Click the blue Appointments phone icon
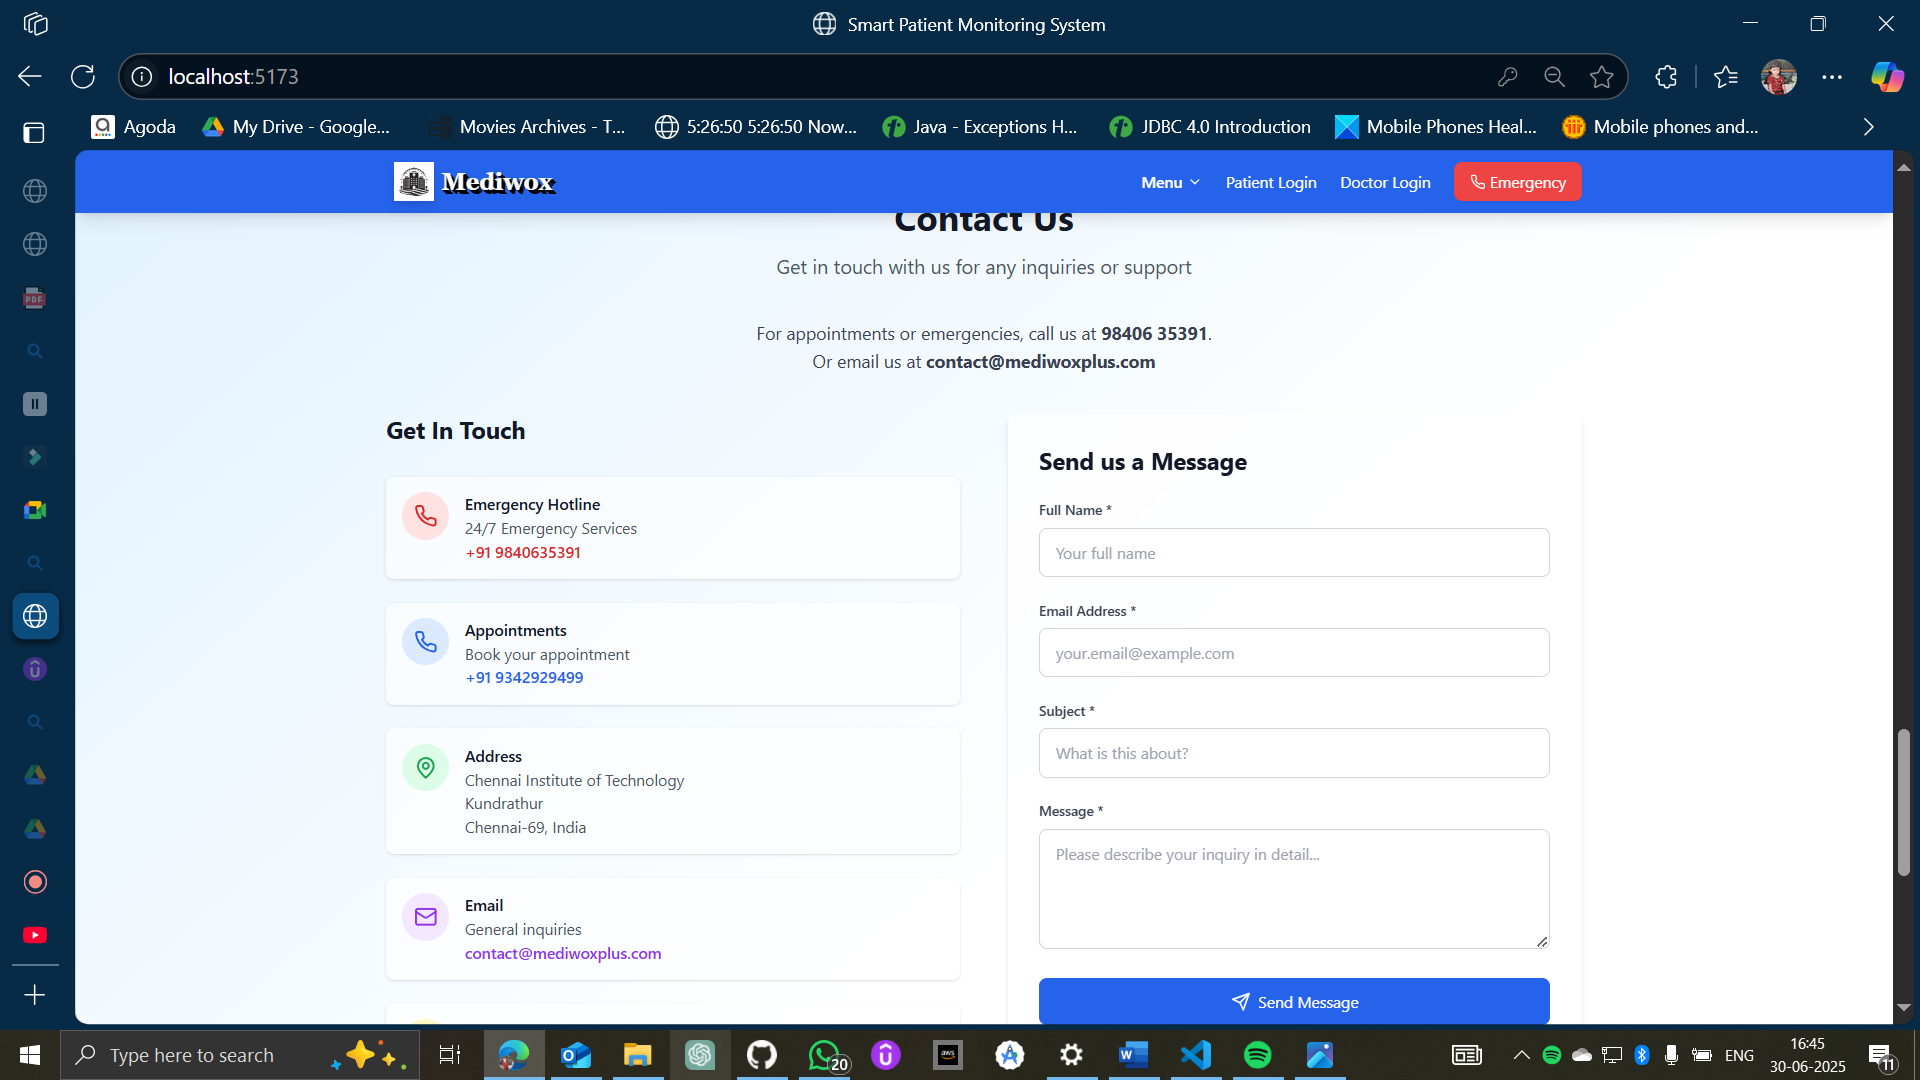Viewport: 1920px width, 1080px height. (425, 642)
